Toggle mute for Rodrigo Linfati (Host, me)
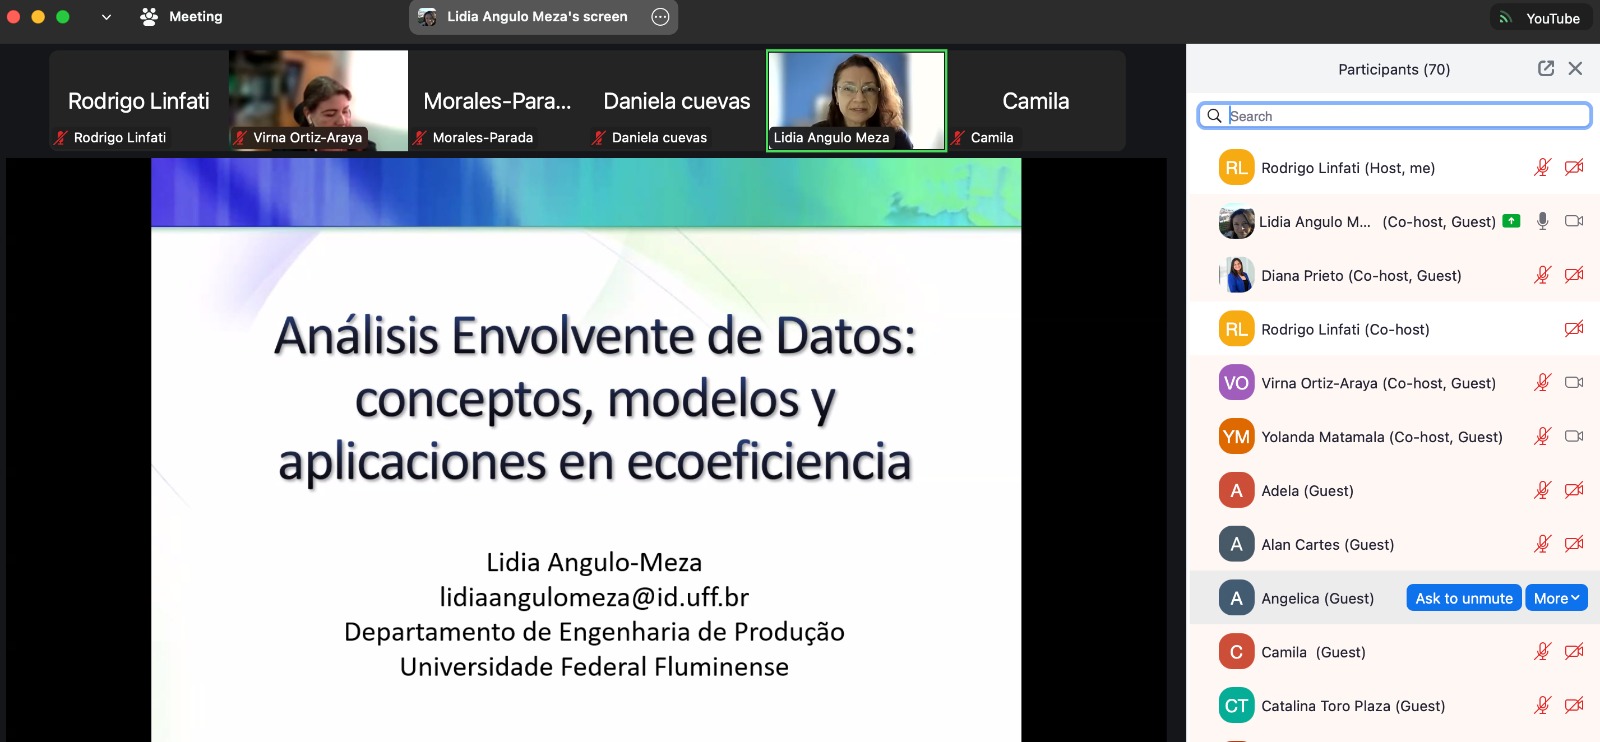1600x742 pixels. coord(1543,167)
